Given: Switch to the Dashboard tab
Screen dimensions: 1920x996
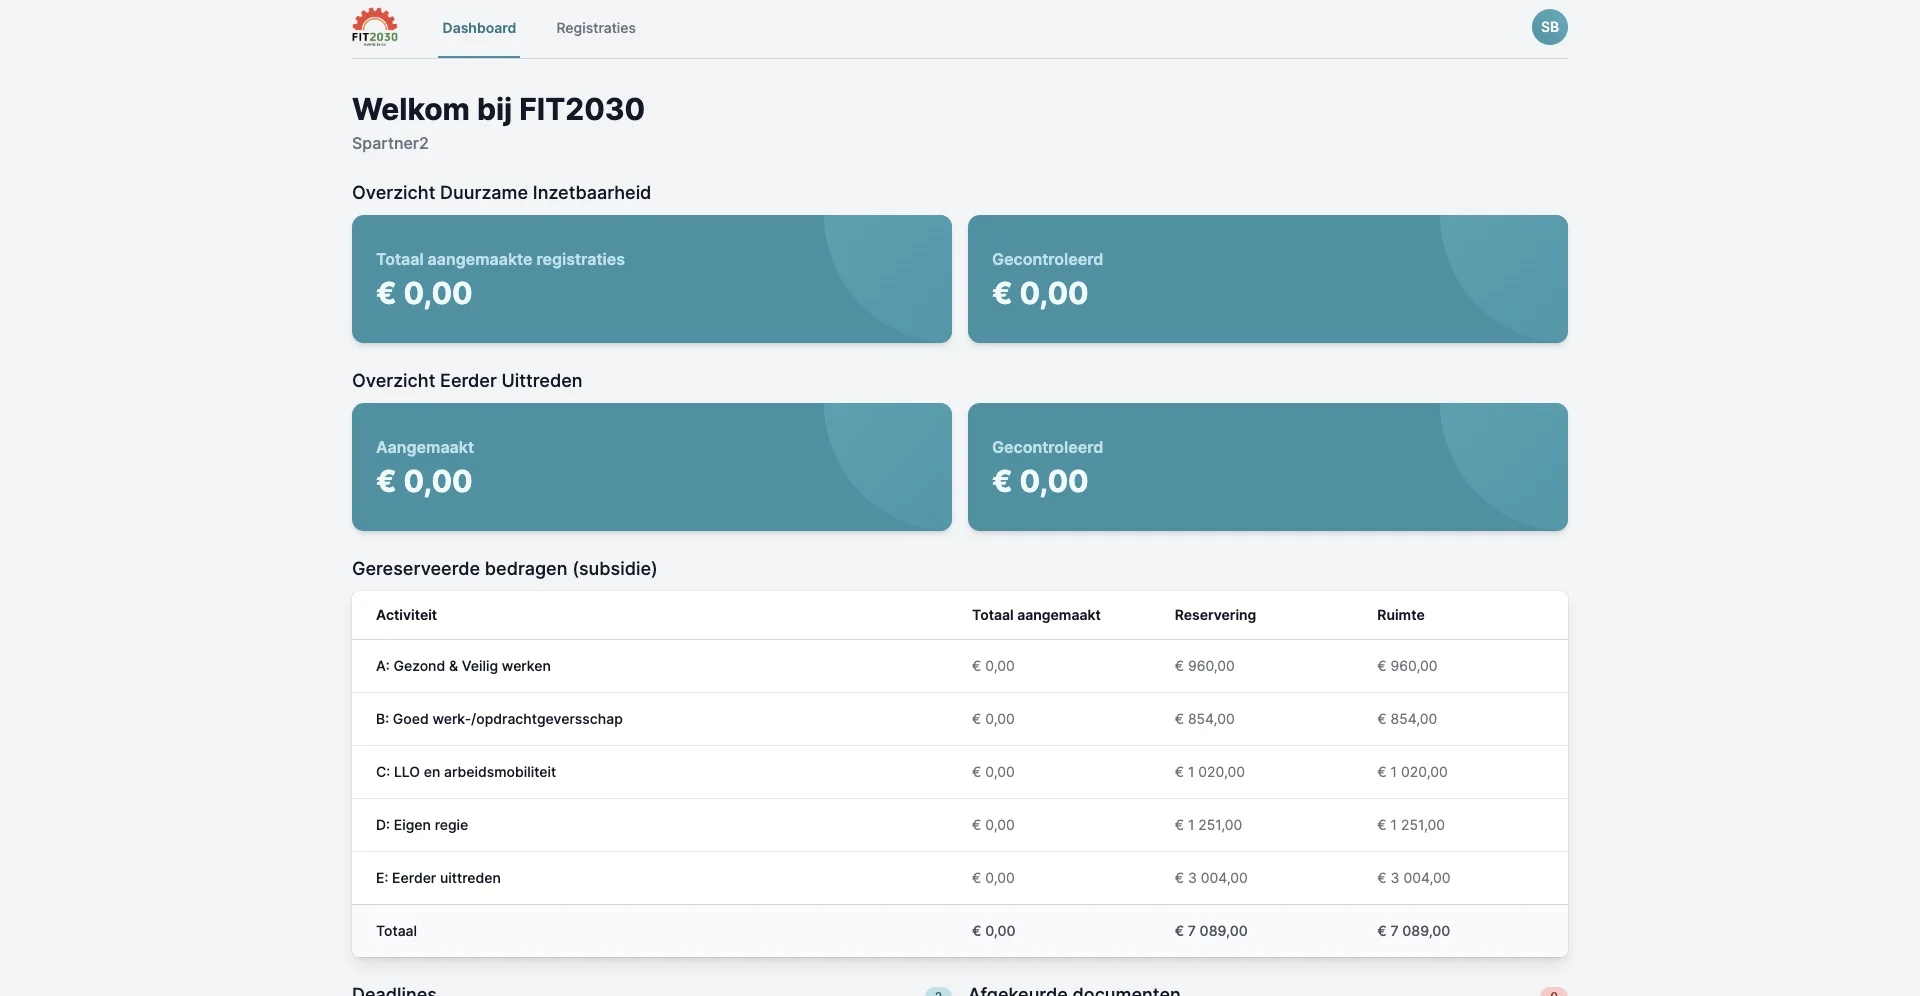Looking at the screenshot, I should [x=479, y=28].
